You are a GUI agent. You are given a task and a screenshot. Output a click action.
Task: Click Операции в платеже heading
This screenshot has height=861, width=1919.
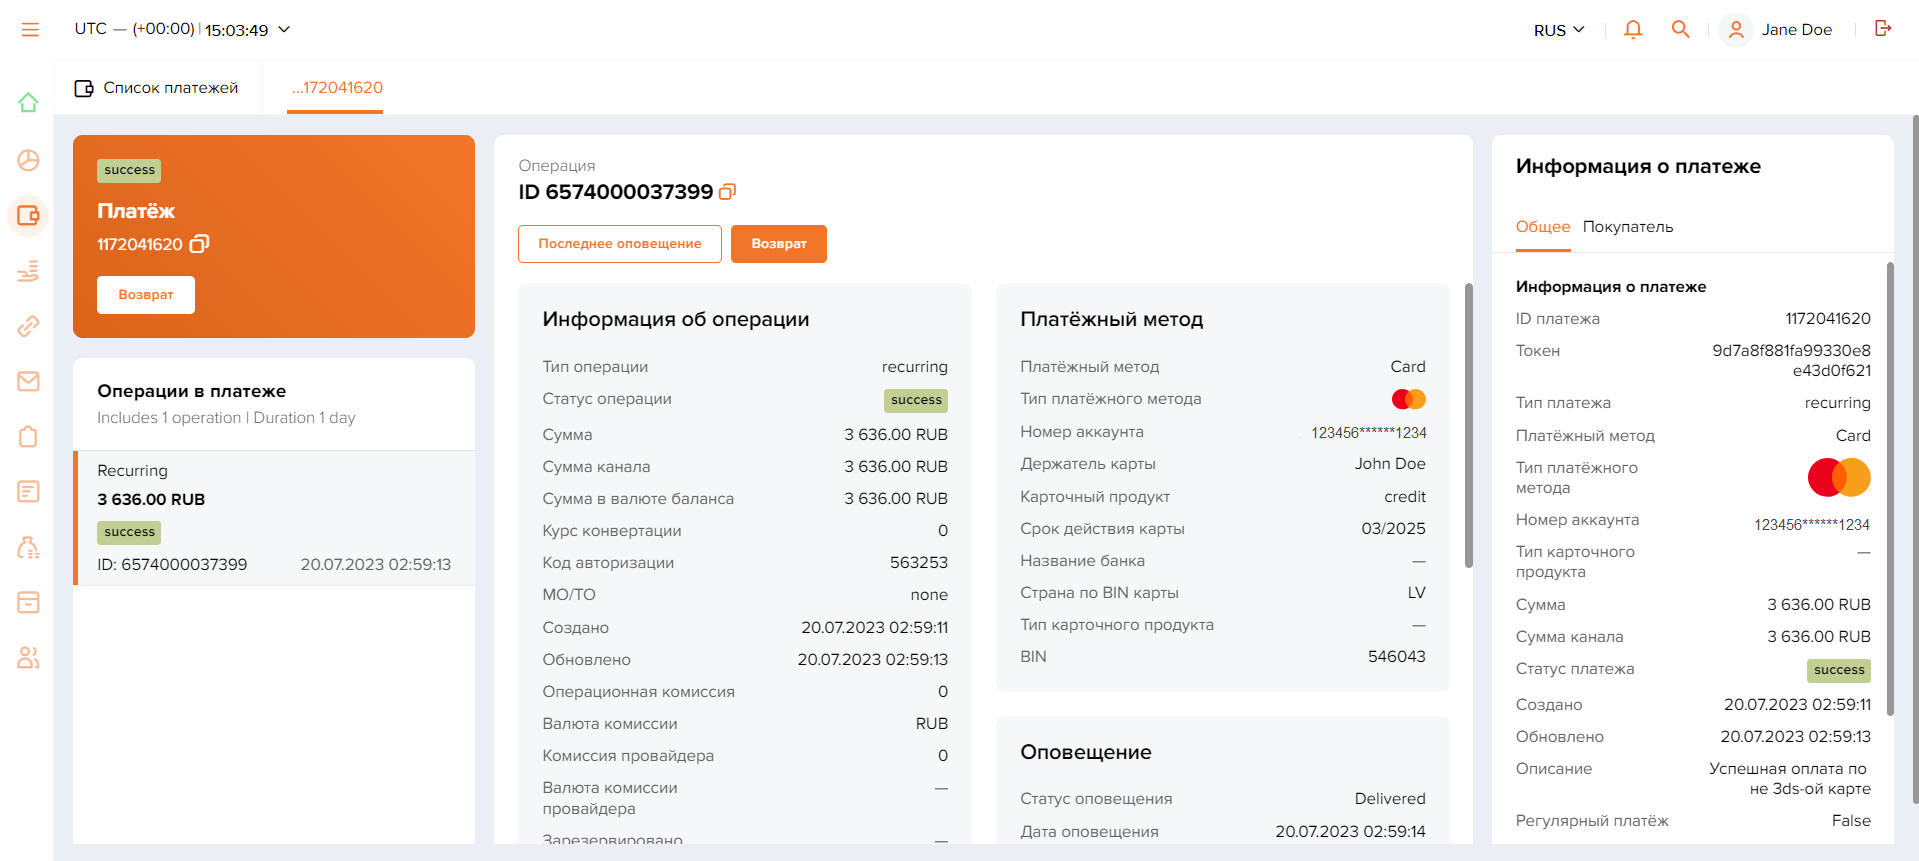pyautogui.click(x=192, y=391)
